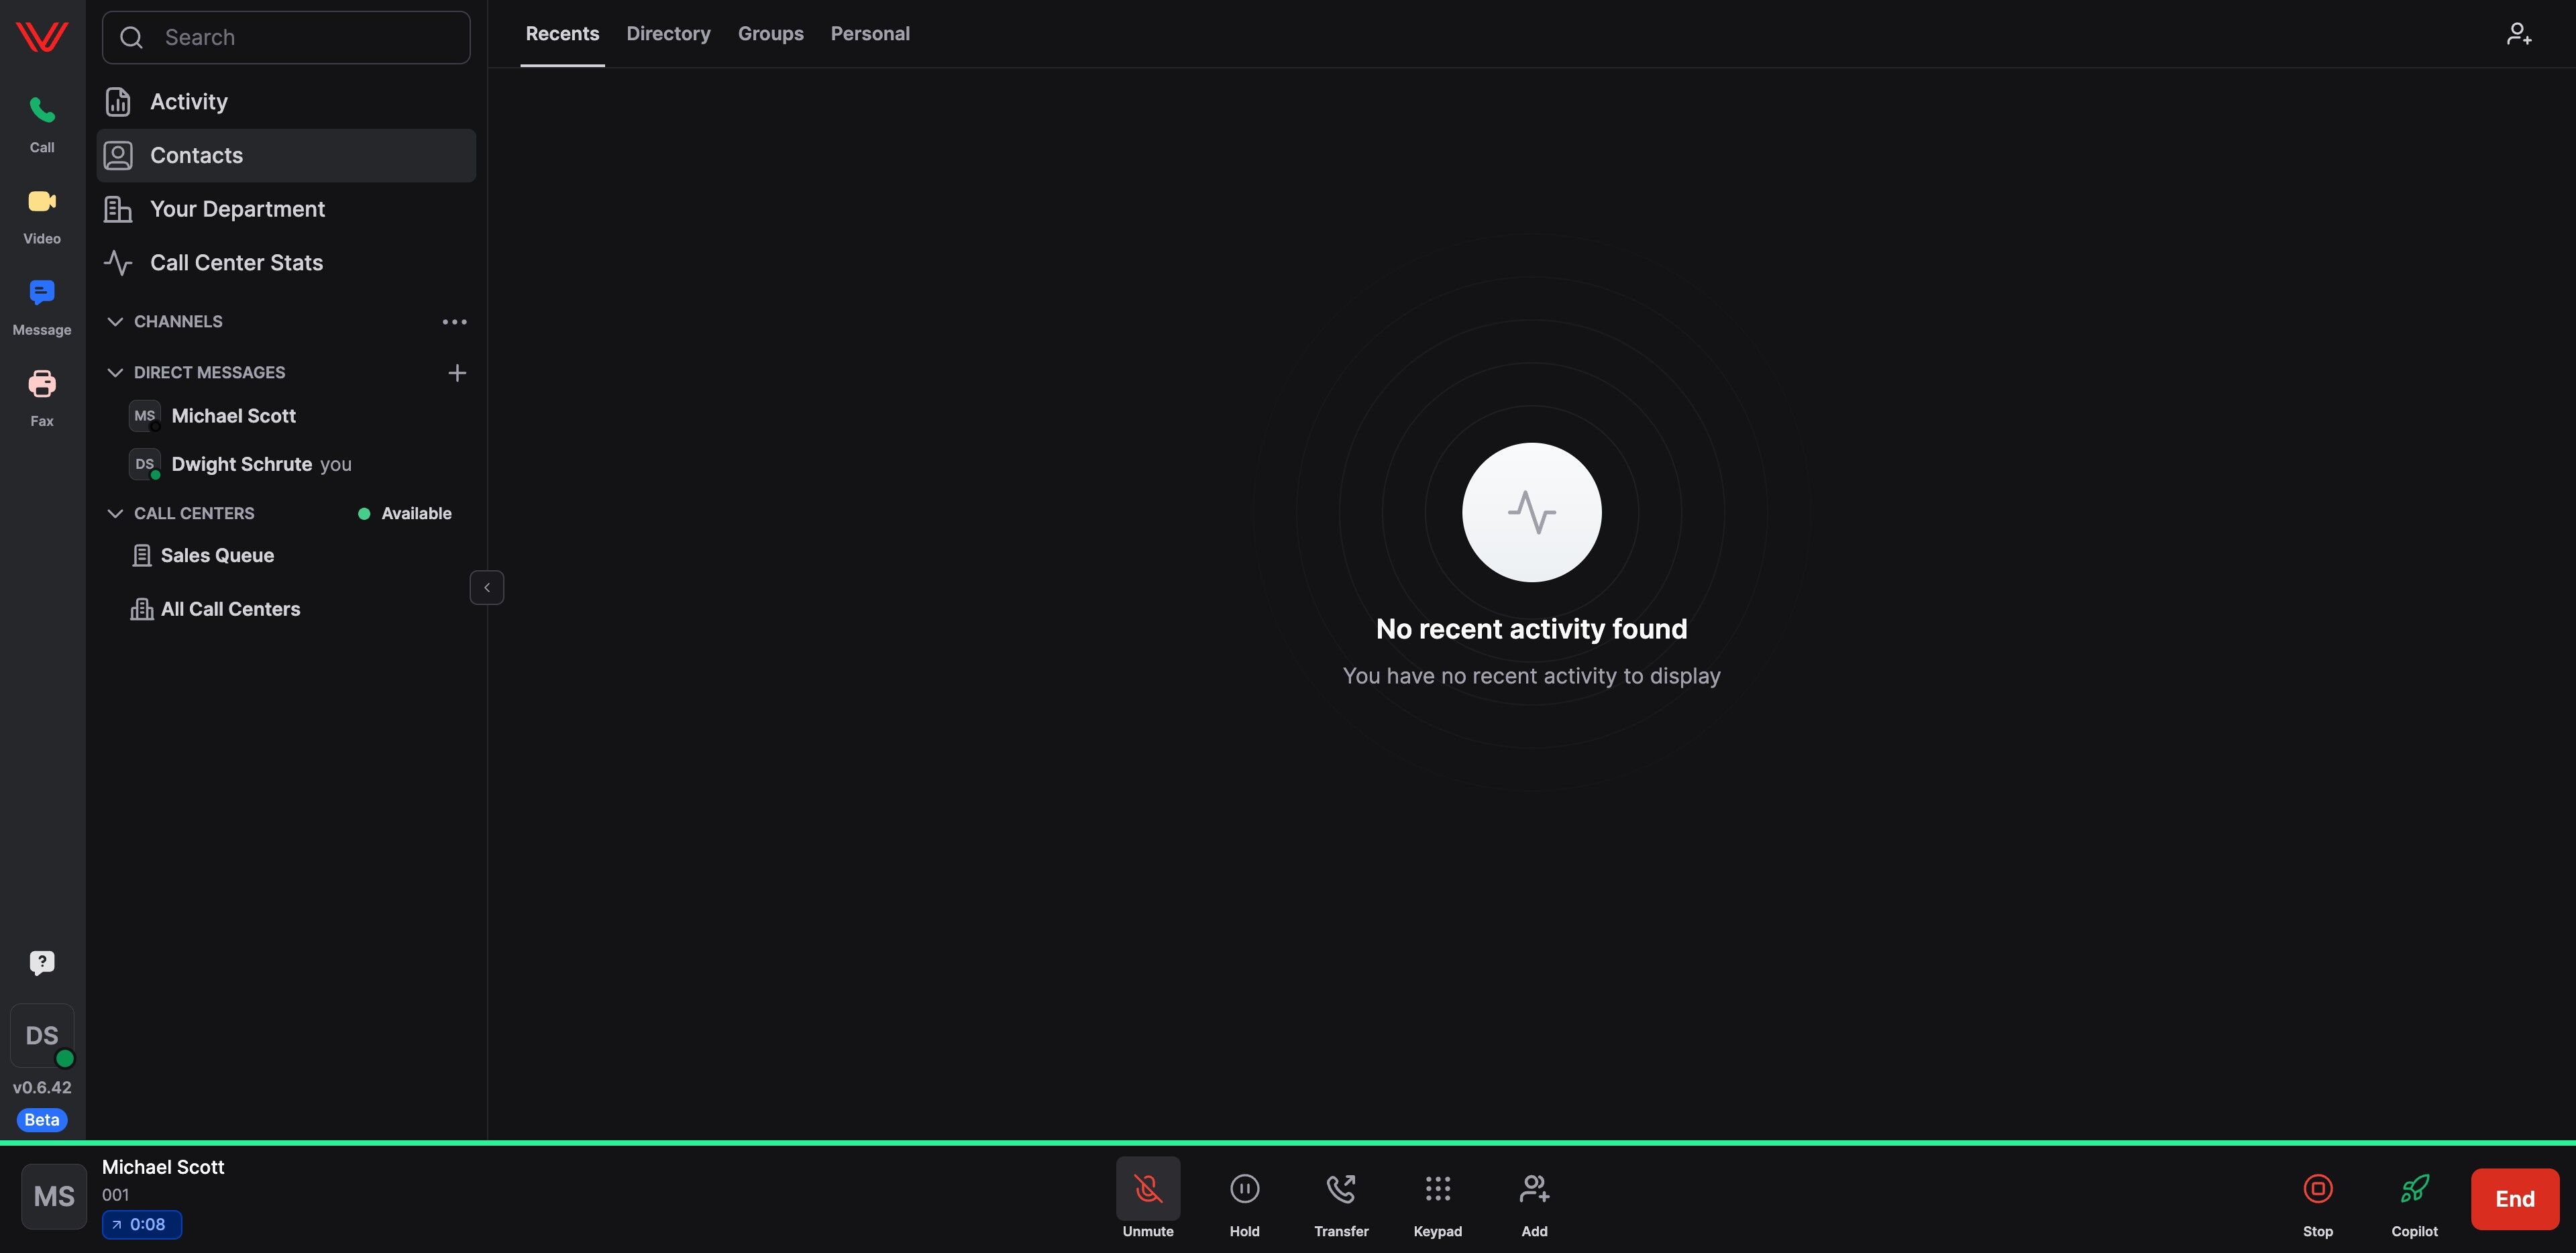Launch Copilot rocket icon

click(2414, 1189)
